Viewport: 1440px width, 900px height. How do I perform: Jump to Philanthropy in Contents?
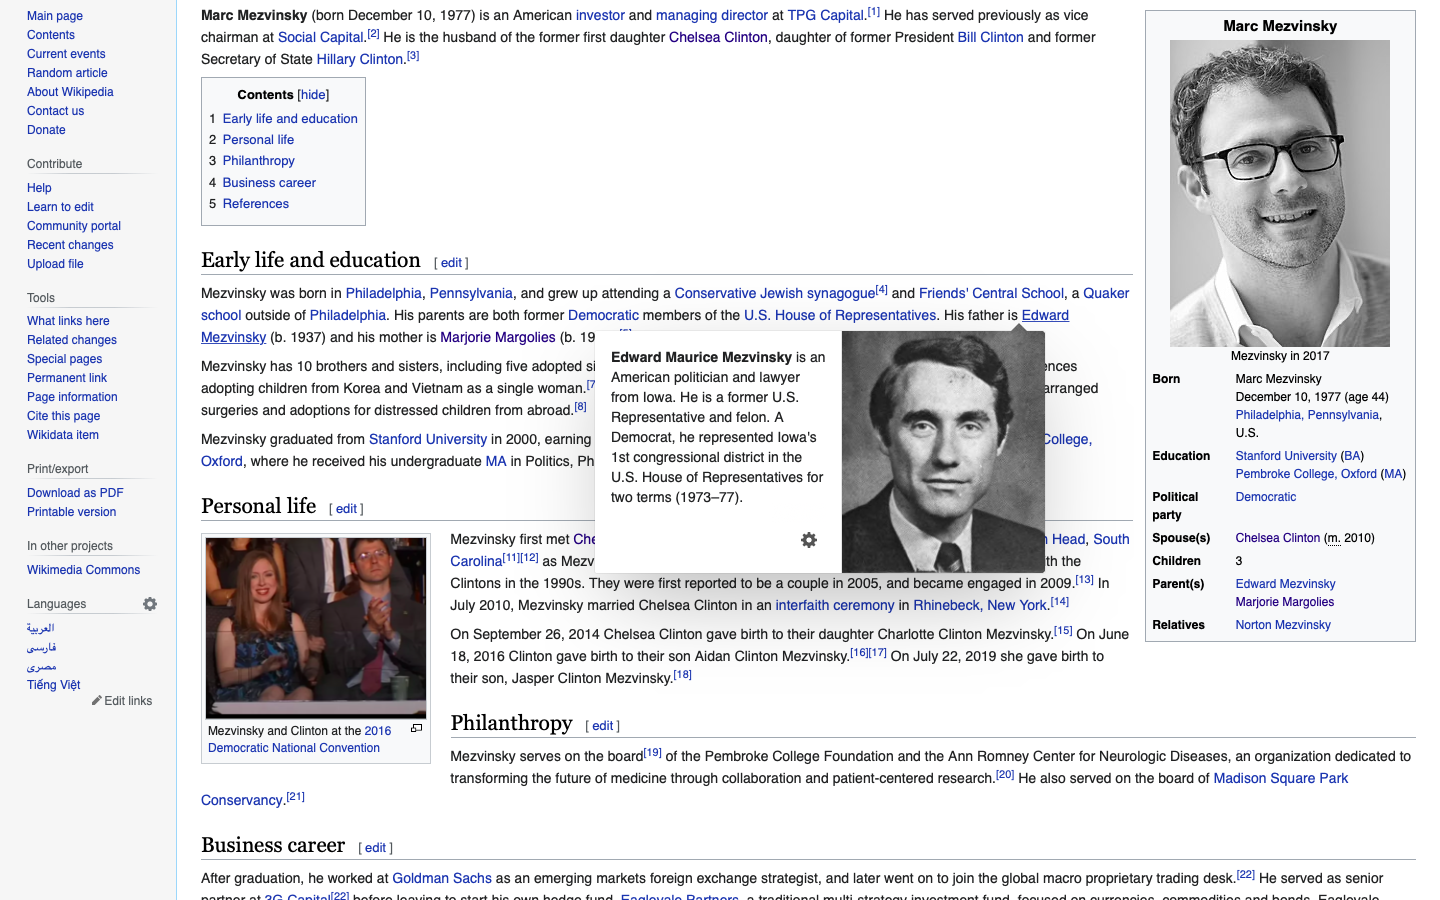click(x=258, y=161)
